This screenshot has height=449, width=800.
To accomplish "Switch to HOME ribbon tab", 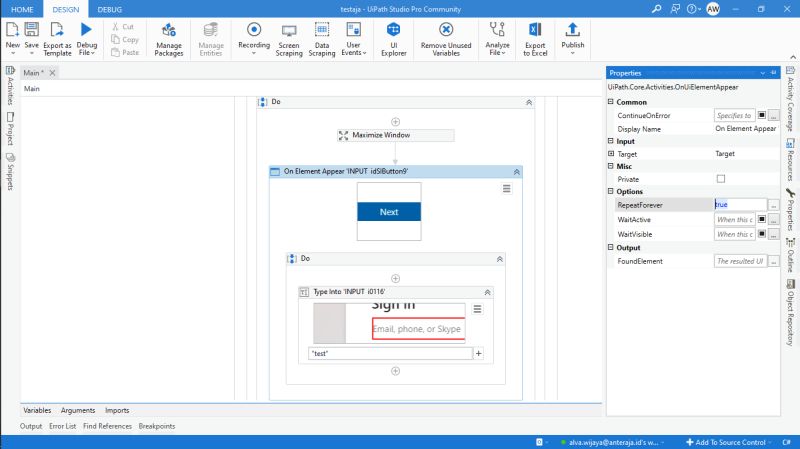I will [22, 9].
